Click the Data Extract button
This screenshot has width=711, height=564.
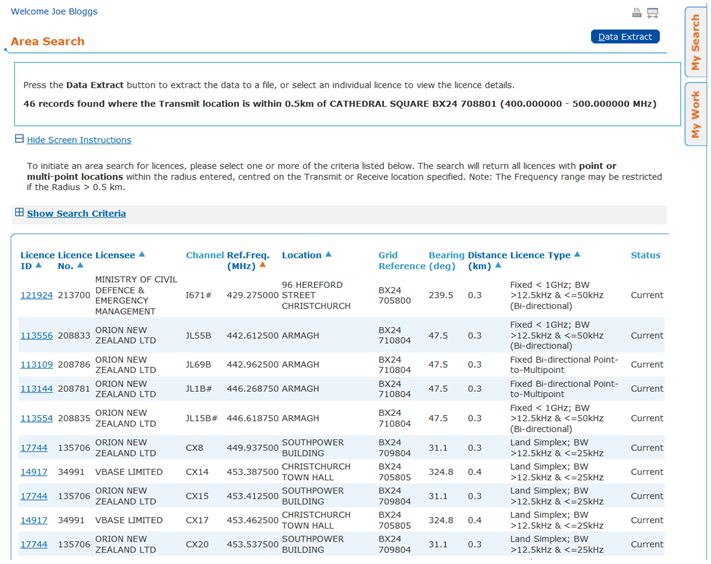(x=625, y=37)
